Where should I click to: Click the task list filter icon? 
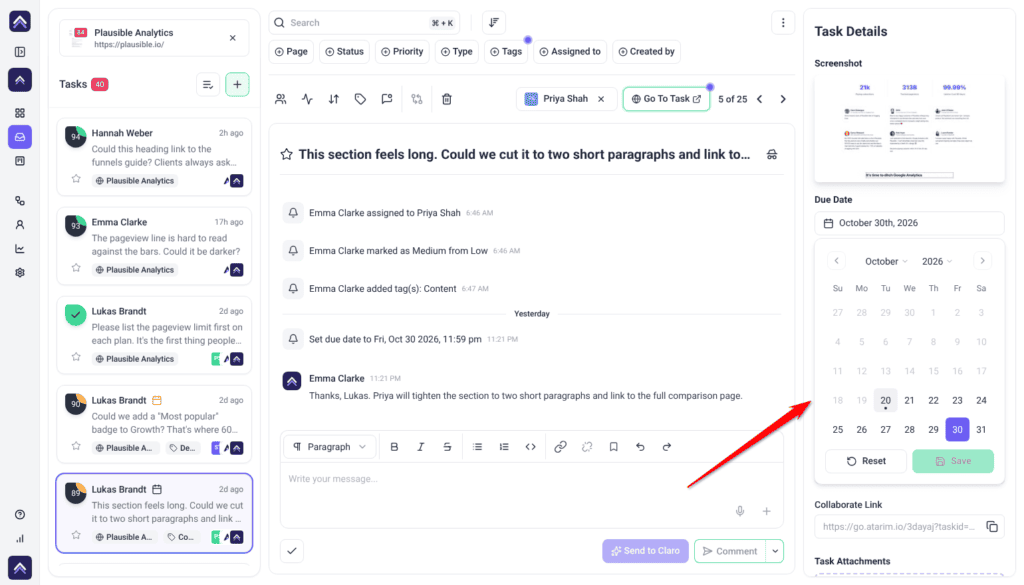tap(208, 85)
